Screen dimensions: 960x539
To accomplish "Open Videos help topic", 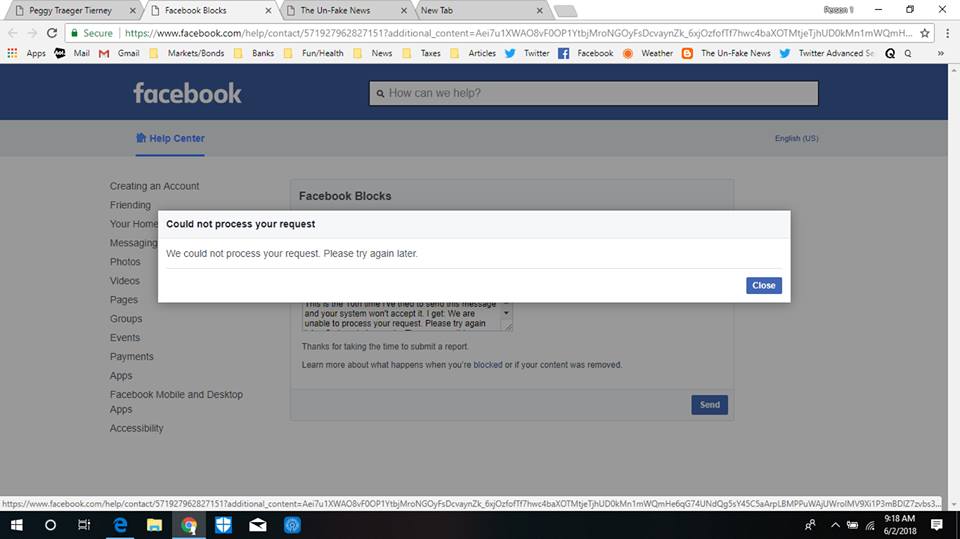I will point(124,281).
